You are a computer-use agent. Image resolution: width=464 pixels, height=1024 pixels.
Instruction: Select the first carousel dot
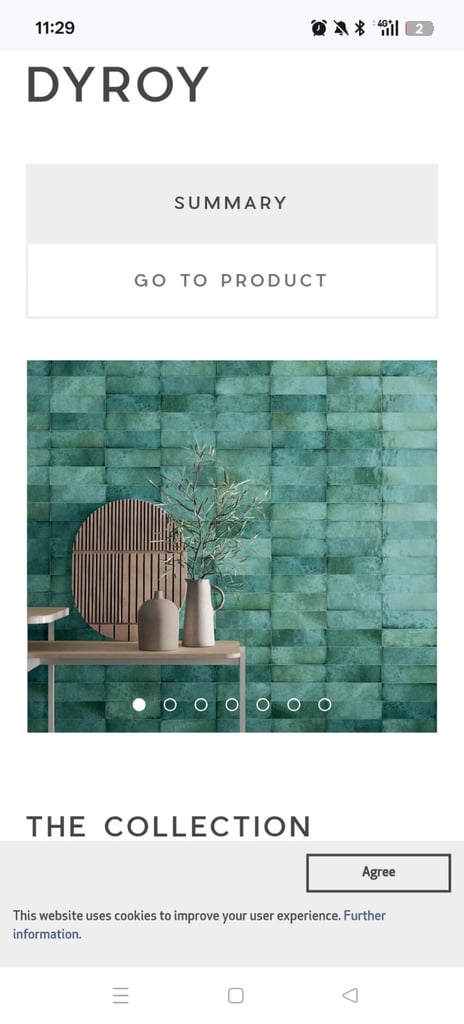click(139, 705)
